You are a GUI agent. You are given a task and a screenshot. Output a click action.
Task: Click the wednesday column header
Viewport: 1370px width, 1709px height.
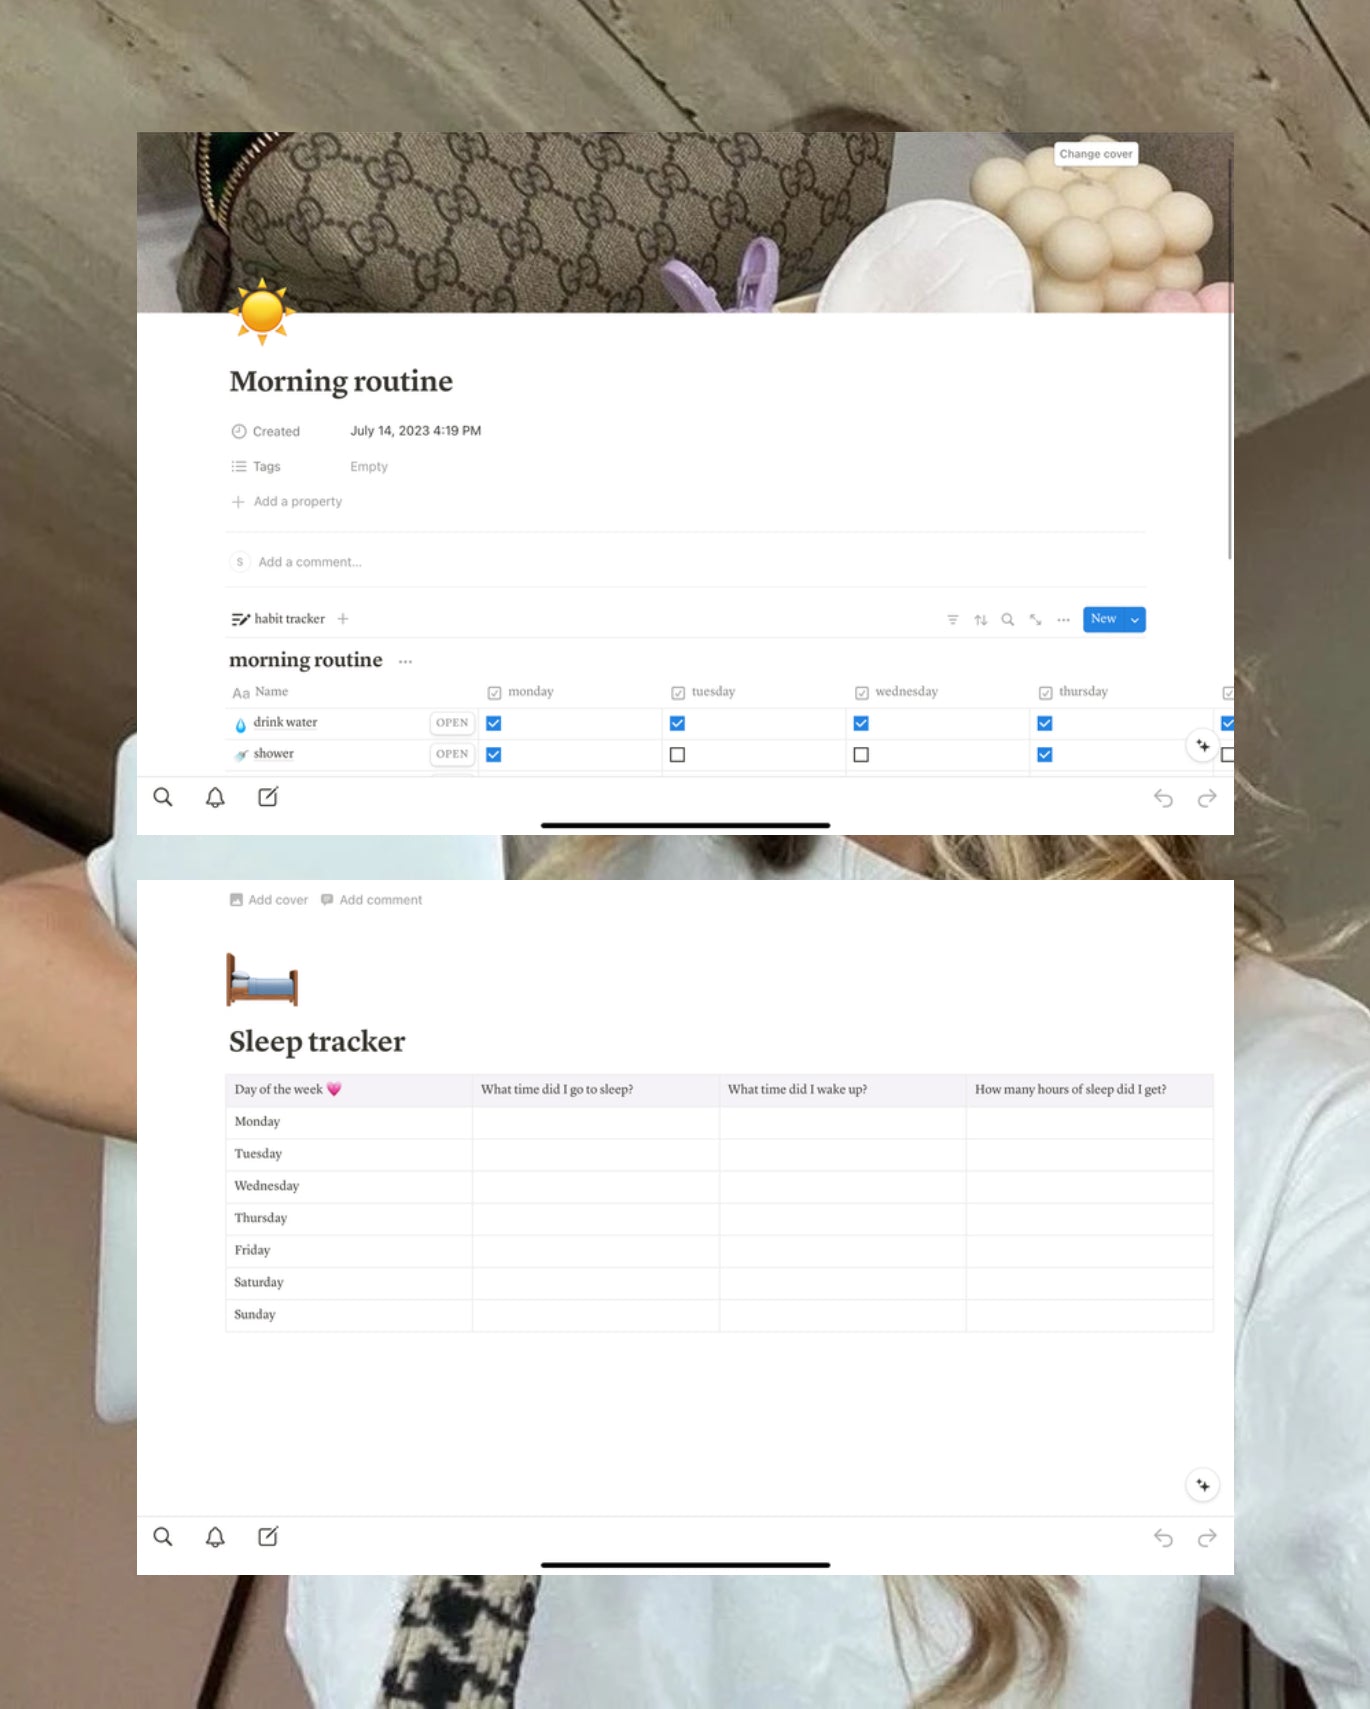906,692
